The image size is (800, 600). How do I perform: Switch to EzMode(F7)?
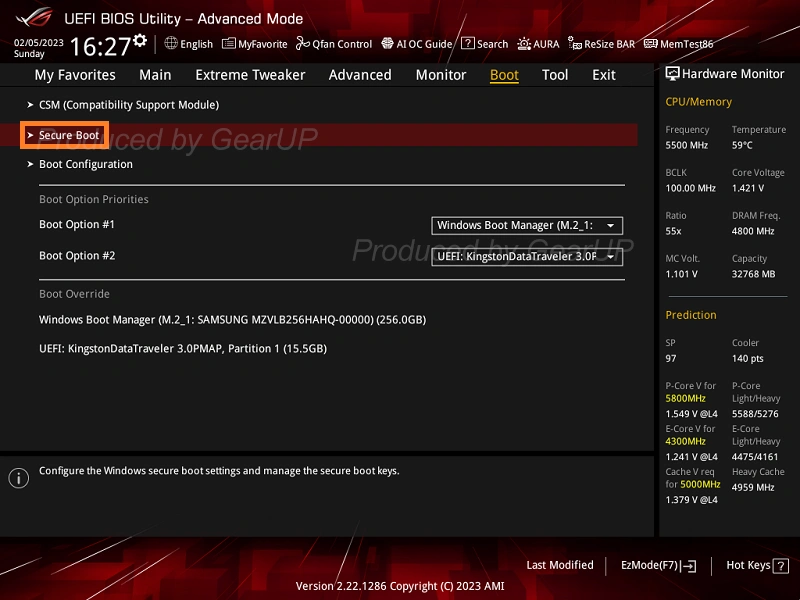point(658,566)
